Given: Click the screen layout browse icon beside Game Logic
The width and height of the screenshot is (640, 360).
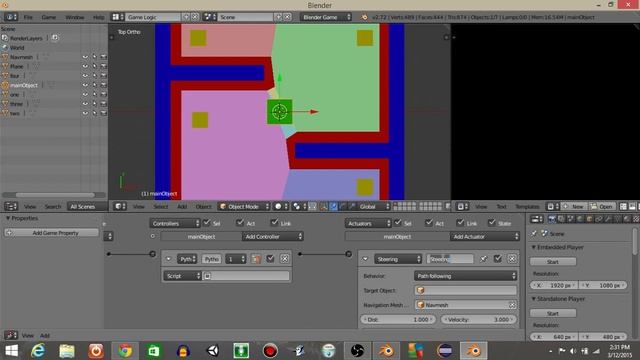Looking at the screenshot, I should click(118, 17).
